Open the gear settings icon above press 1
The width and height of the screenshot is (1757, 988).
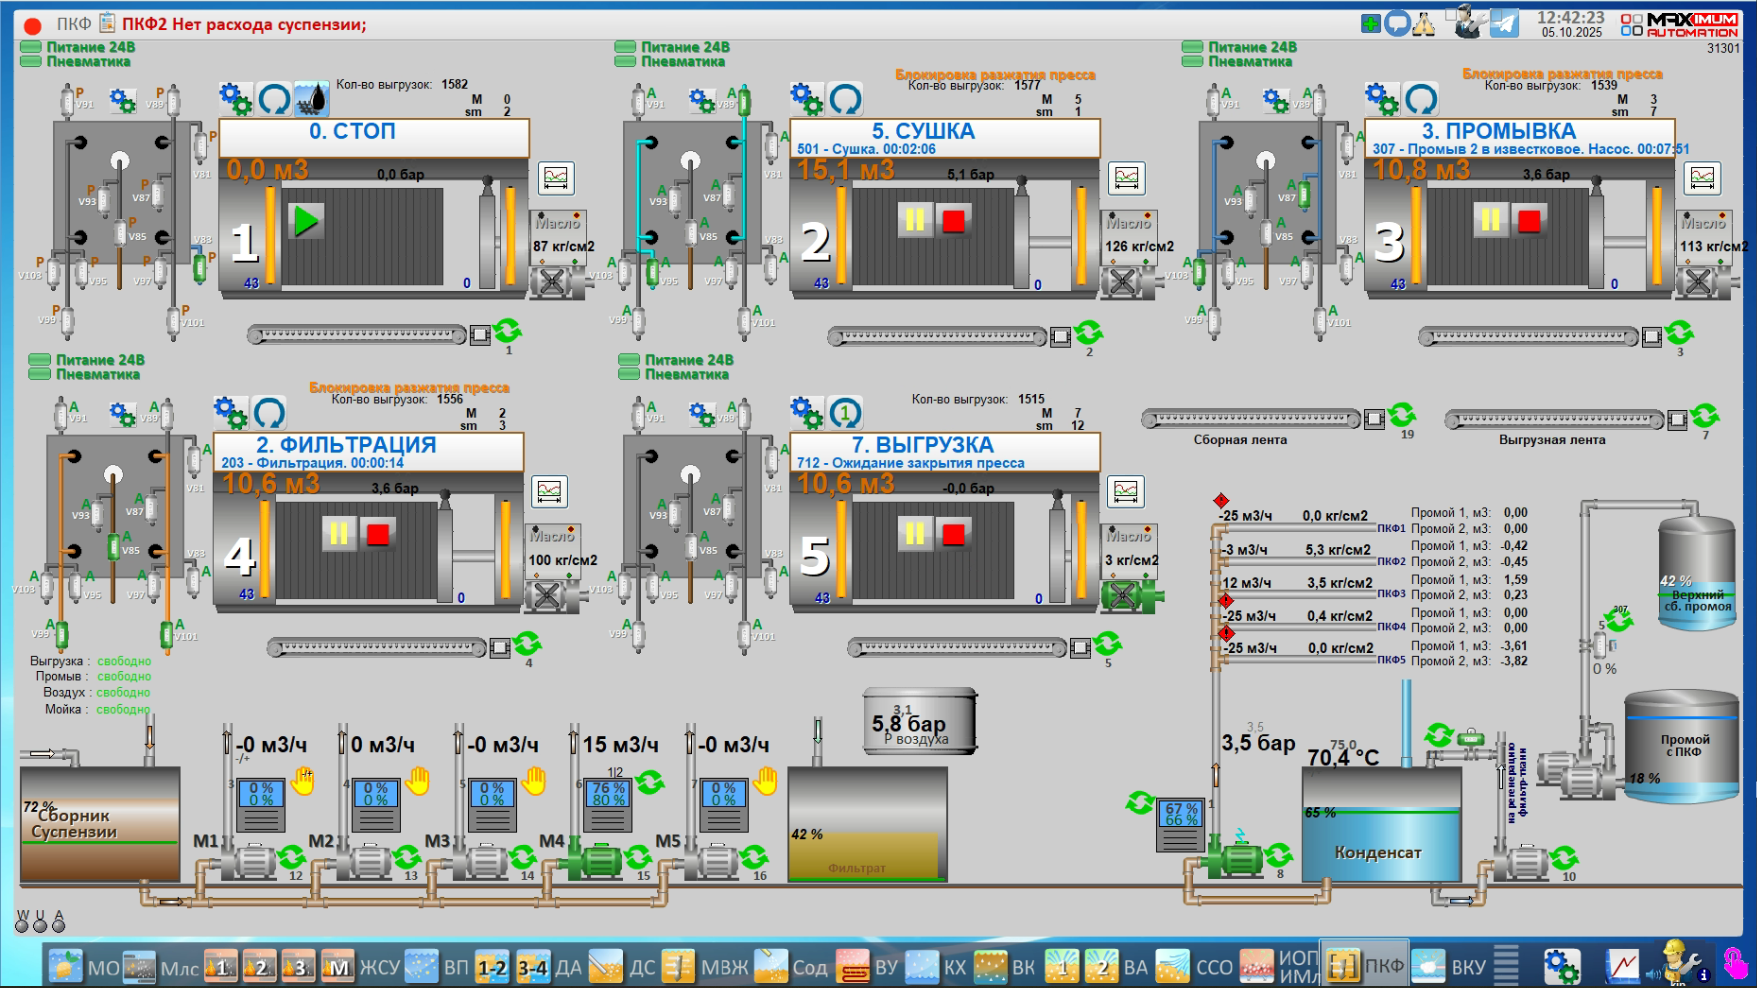[236, 99]
